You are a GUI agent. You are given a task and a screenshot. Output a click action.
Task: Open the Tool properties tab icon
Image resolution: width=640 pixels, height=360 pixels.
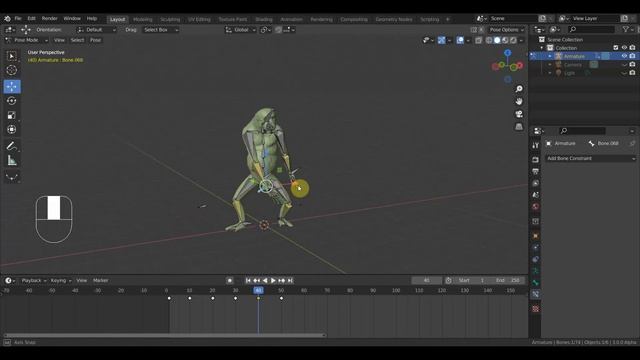[x=536, y=146]
